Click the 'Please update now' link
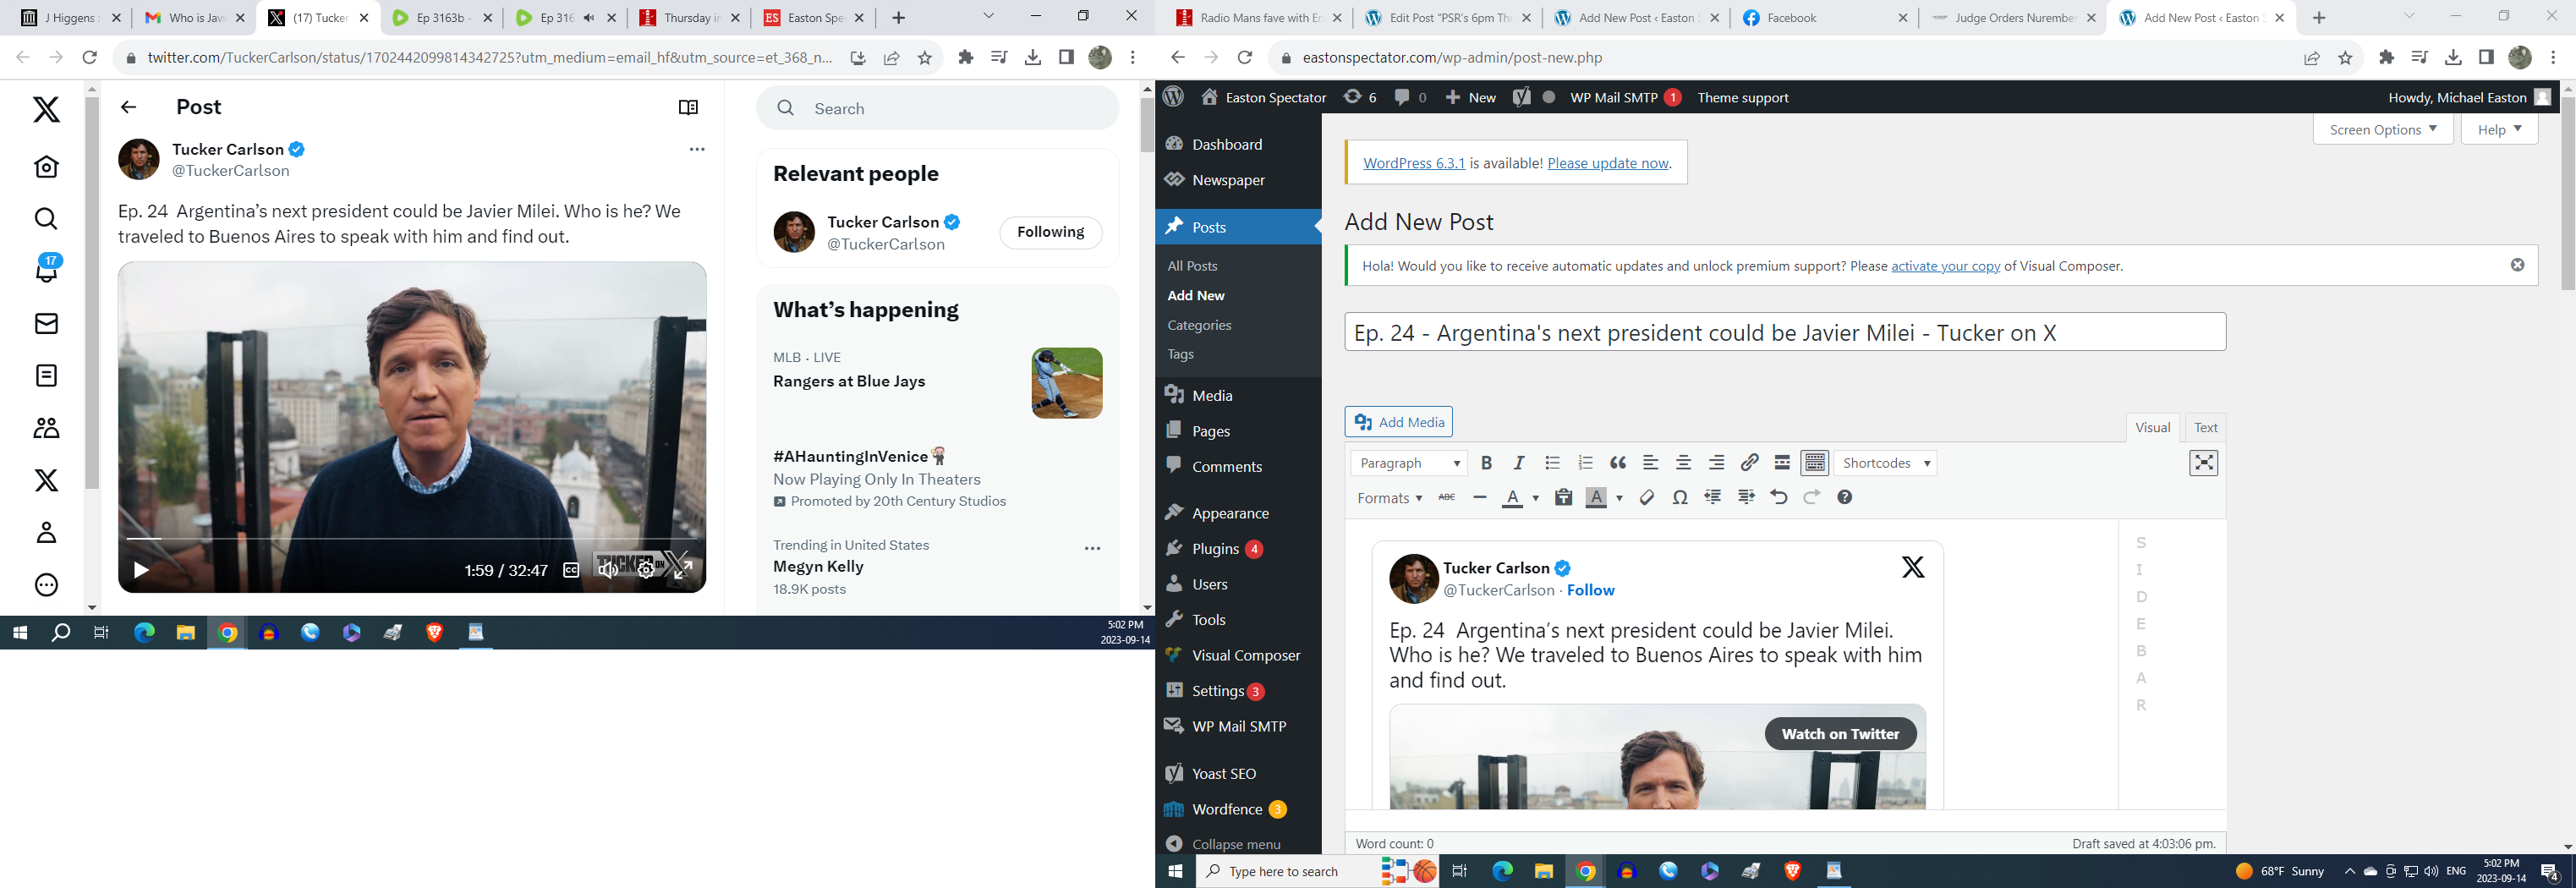The image size is (2576, 888). click(1608, 163)
